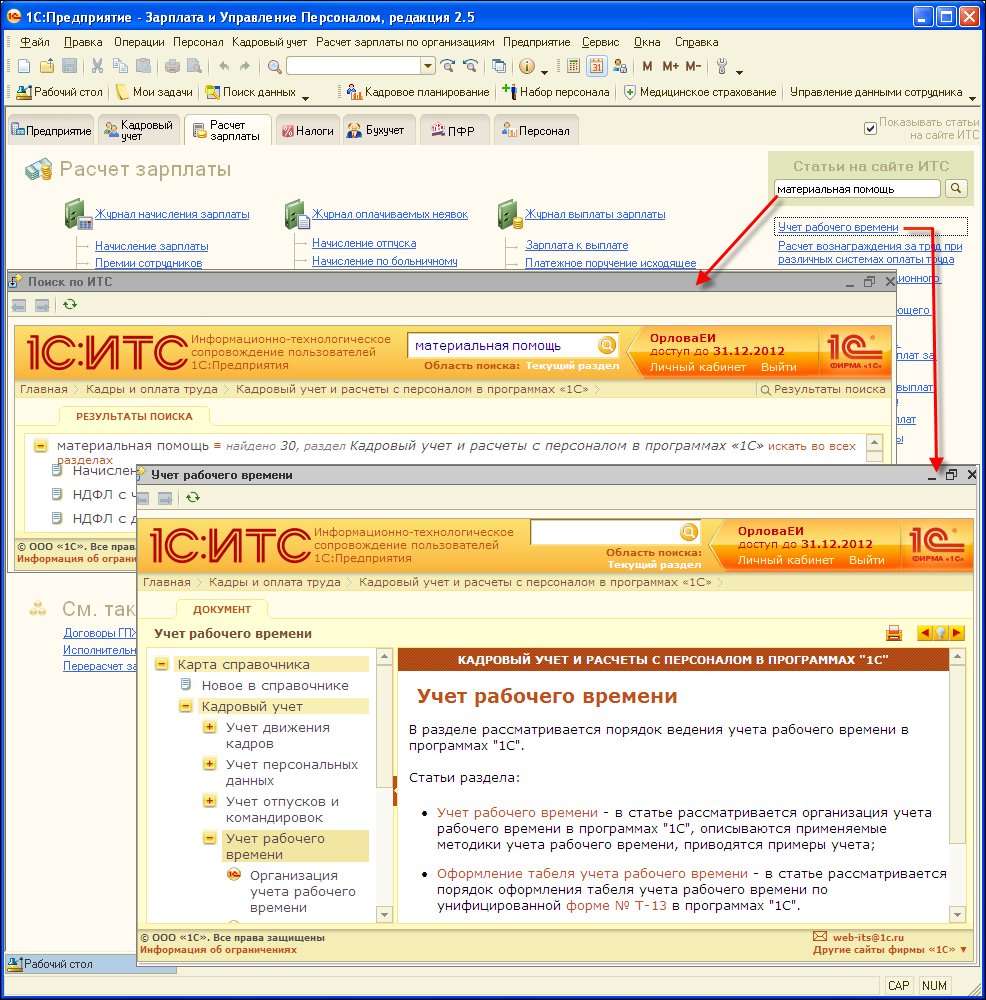Viewport: 986px width, 1000px height.
Task: Click the Журнал начисления зарплаты icon
Action: tap(79, 214)
